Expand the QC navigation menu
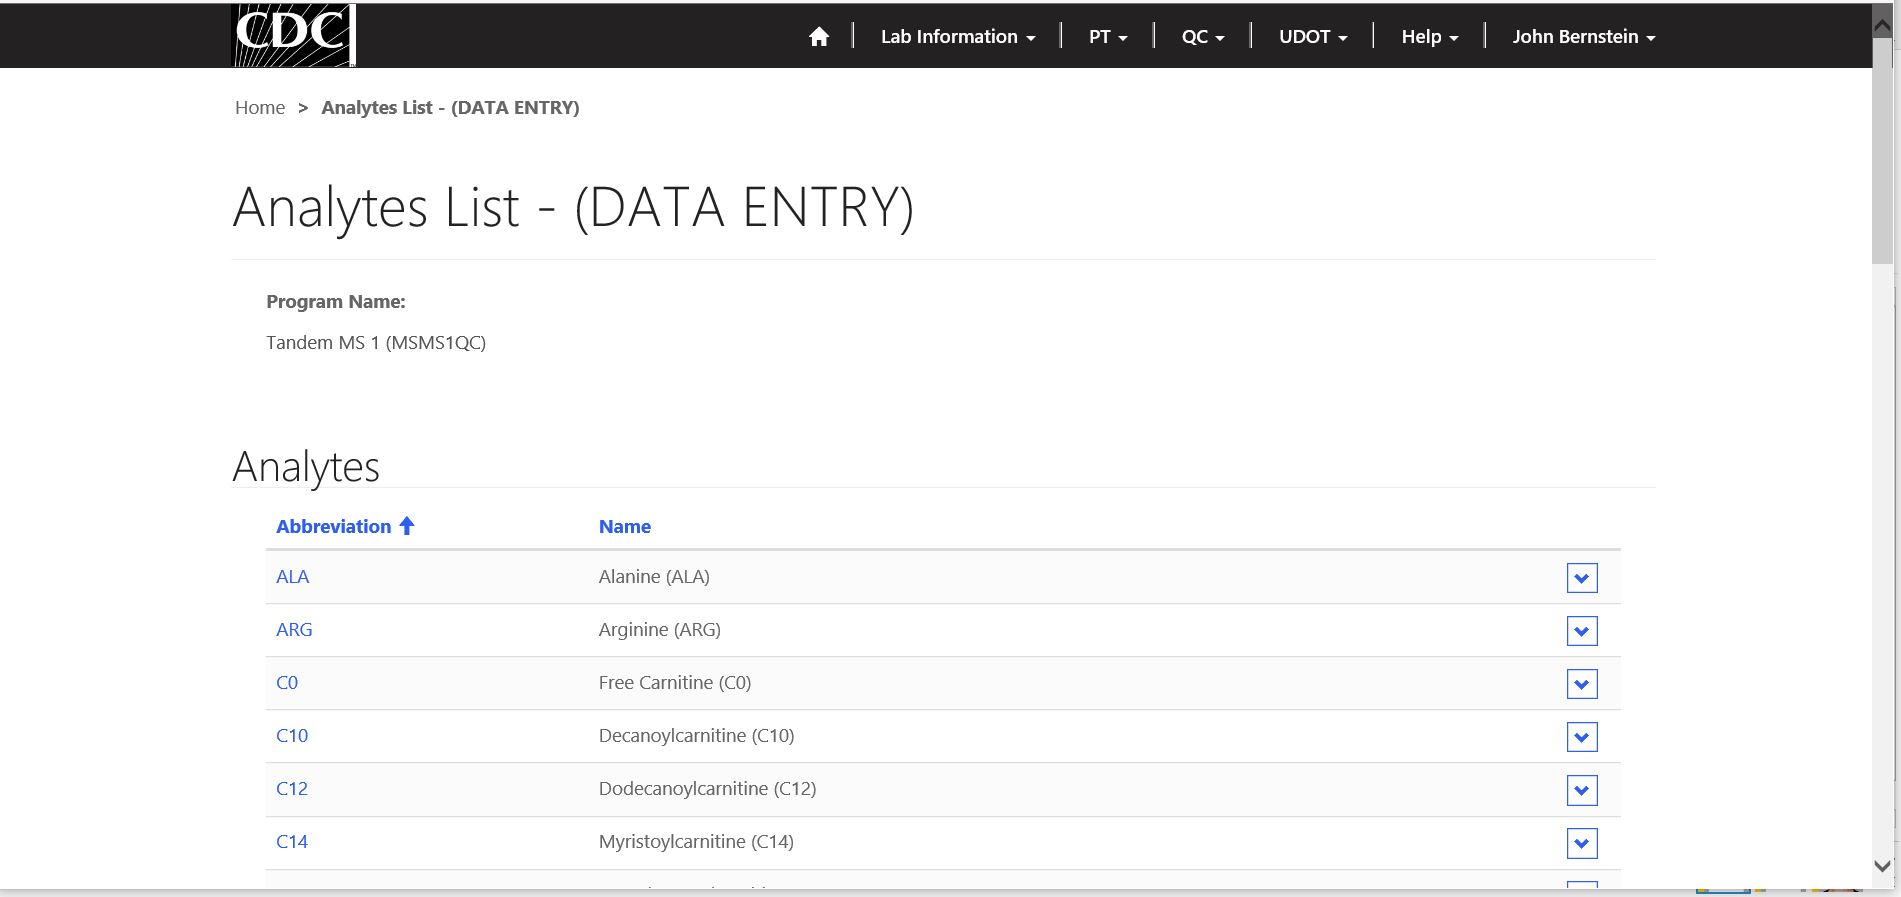Image resolution: width=1901 pixels, height=897 pixels. (1202, 37)
